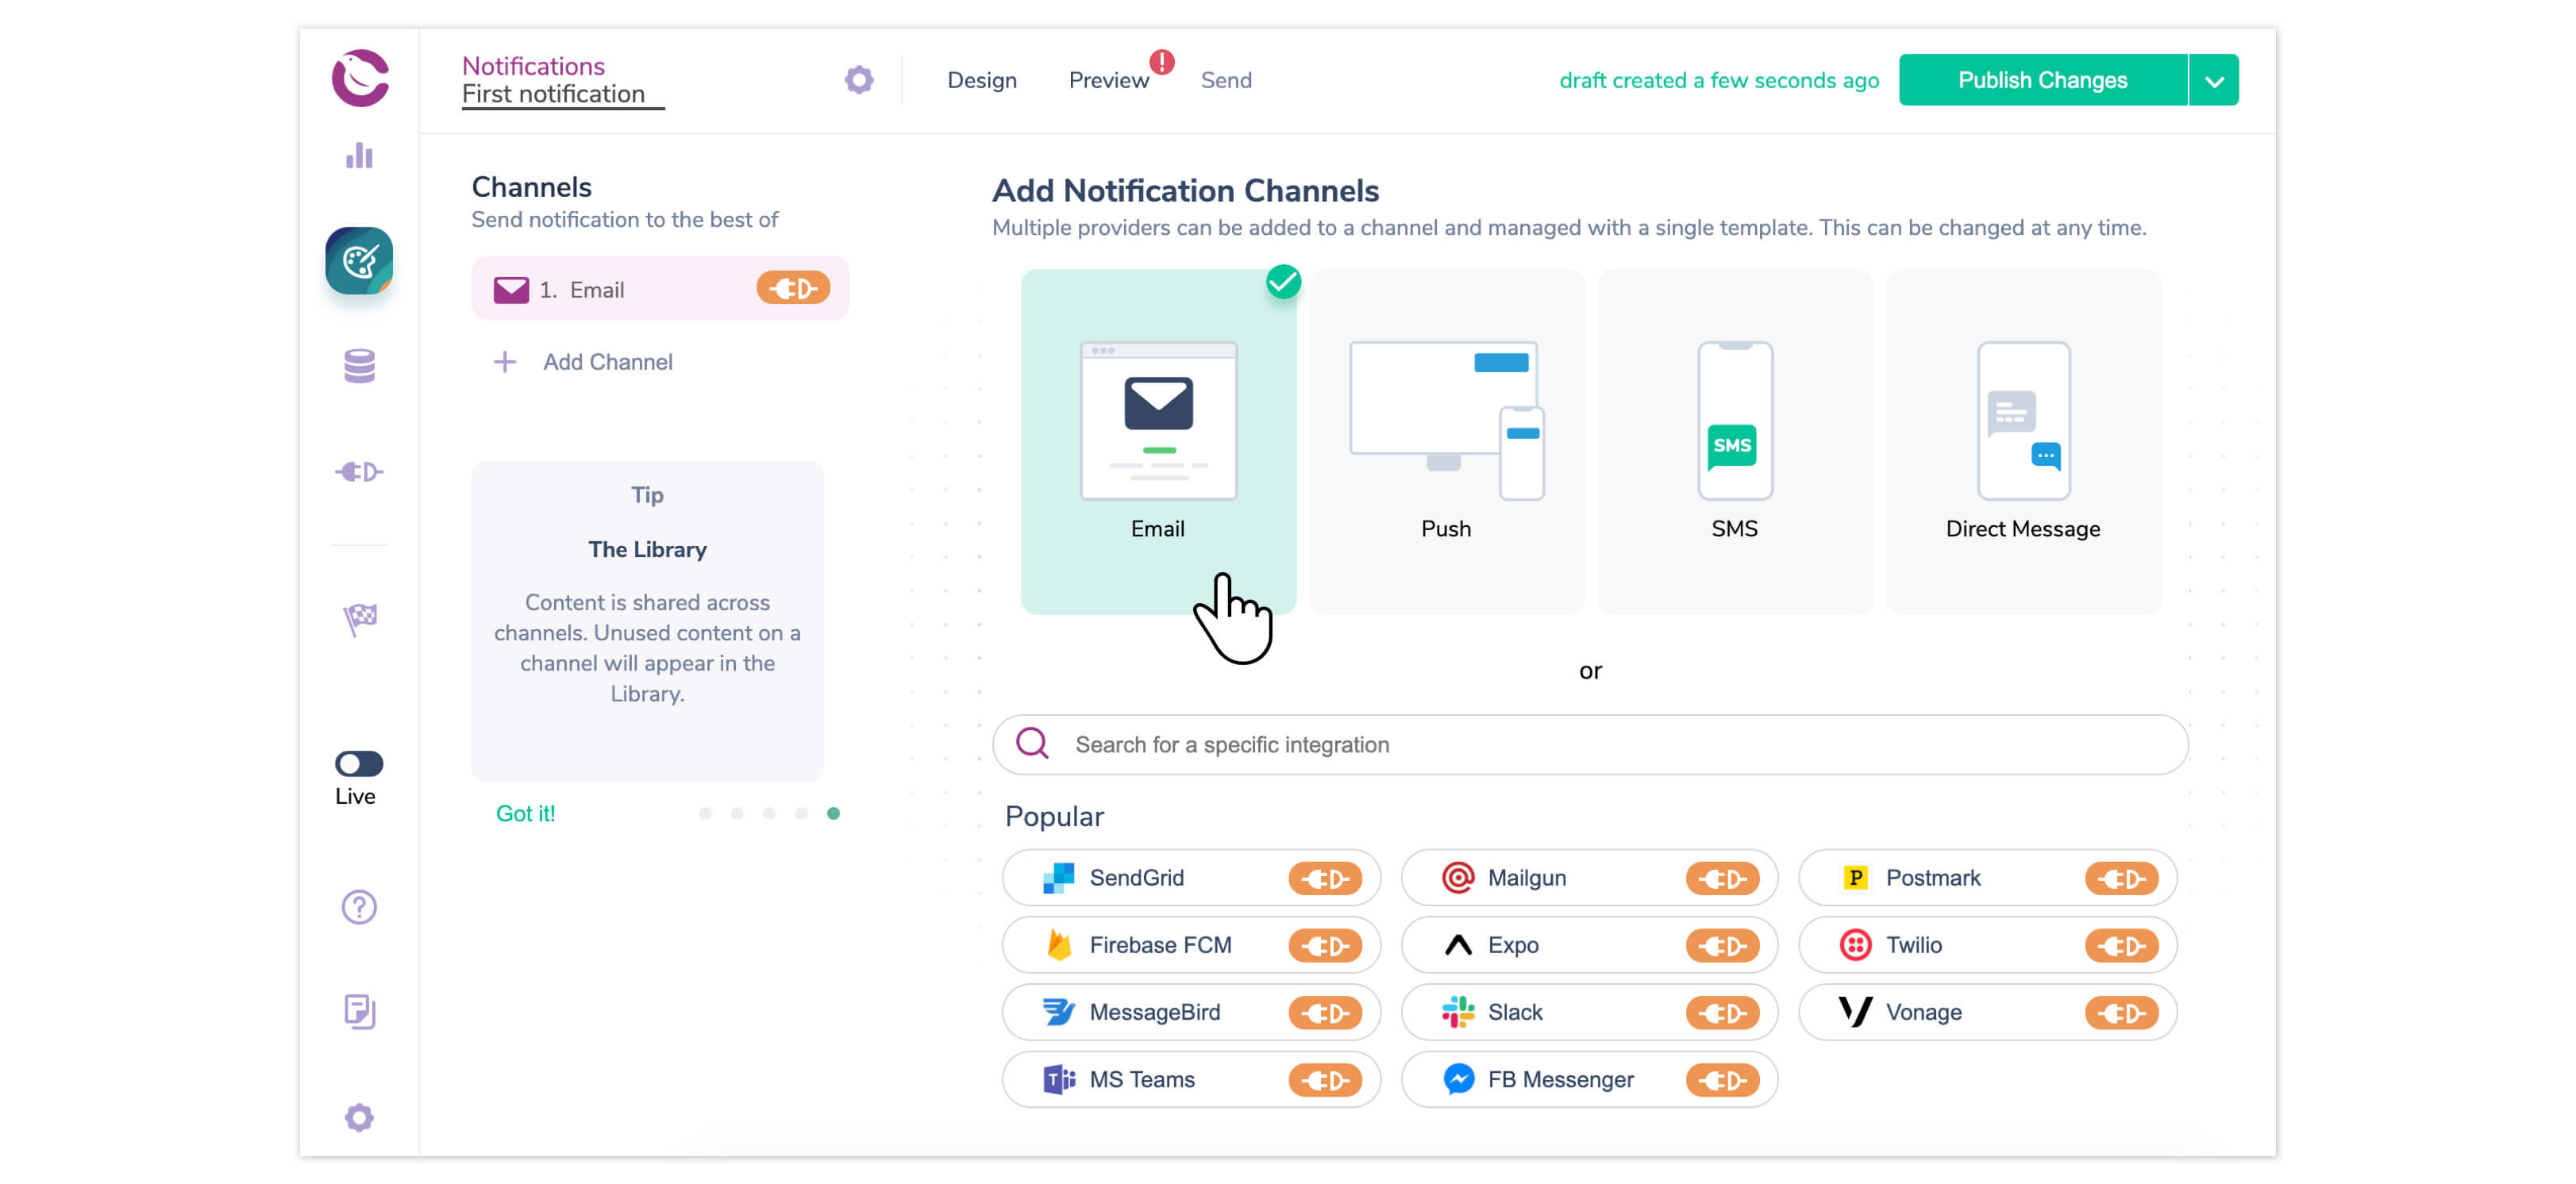Open the data/database section from sidebar
2576x1184 pixels.
pyautogui.click(x=358, y=367)
